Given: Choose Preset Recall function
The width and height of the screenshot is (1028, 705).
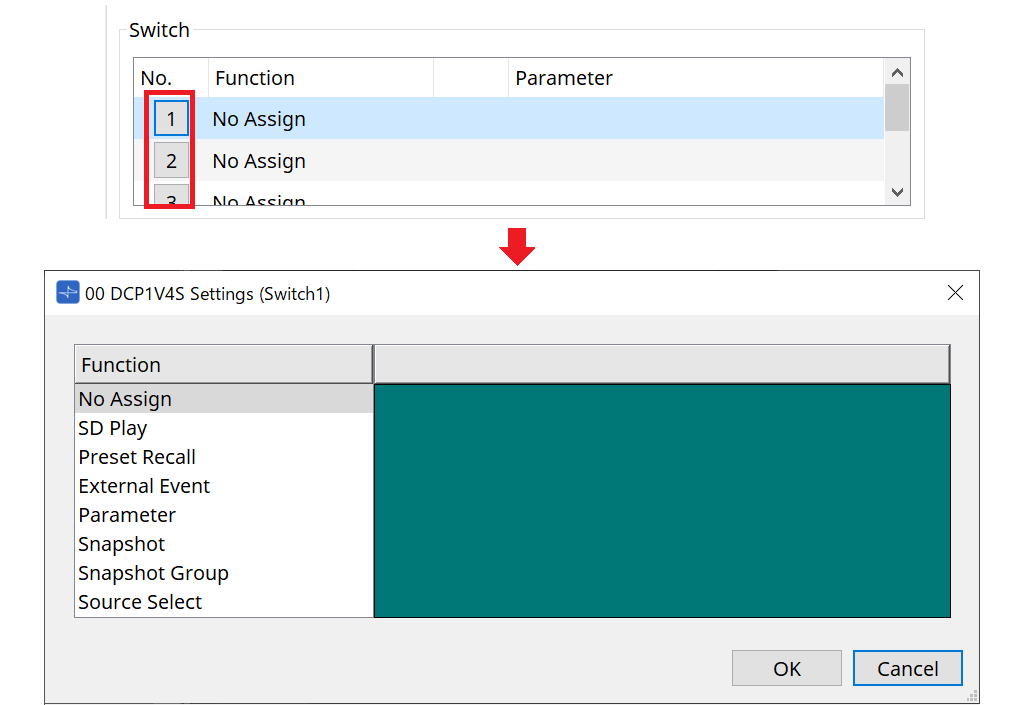Looking at the screenshot, I should (x=137, y=457).
